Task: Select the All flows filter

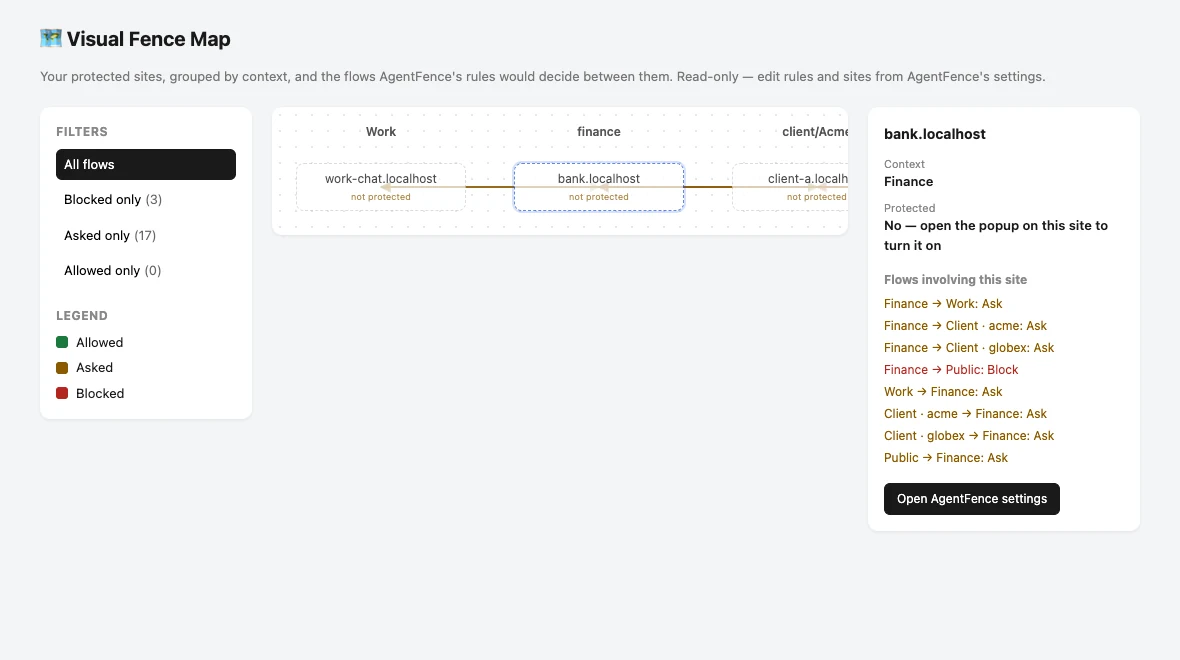Action: 146,164
